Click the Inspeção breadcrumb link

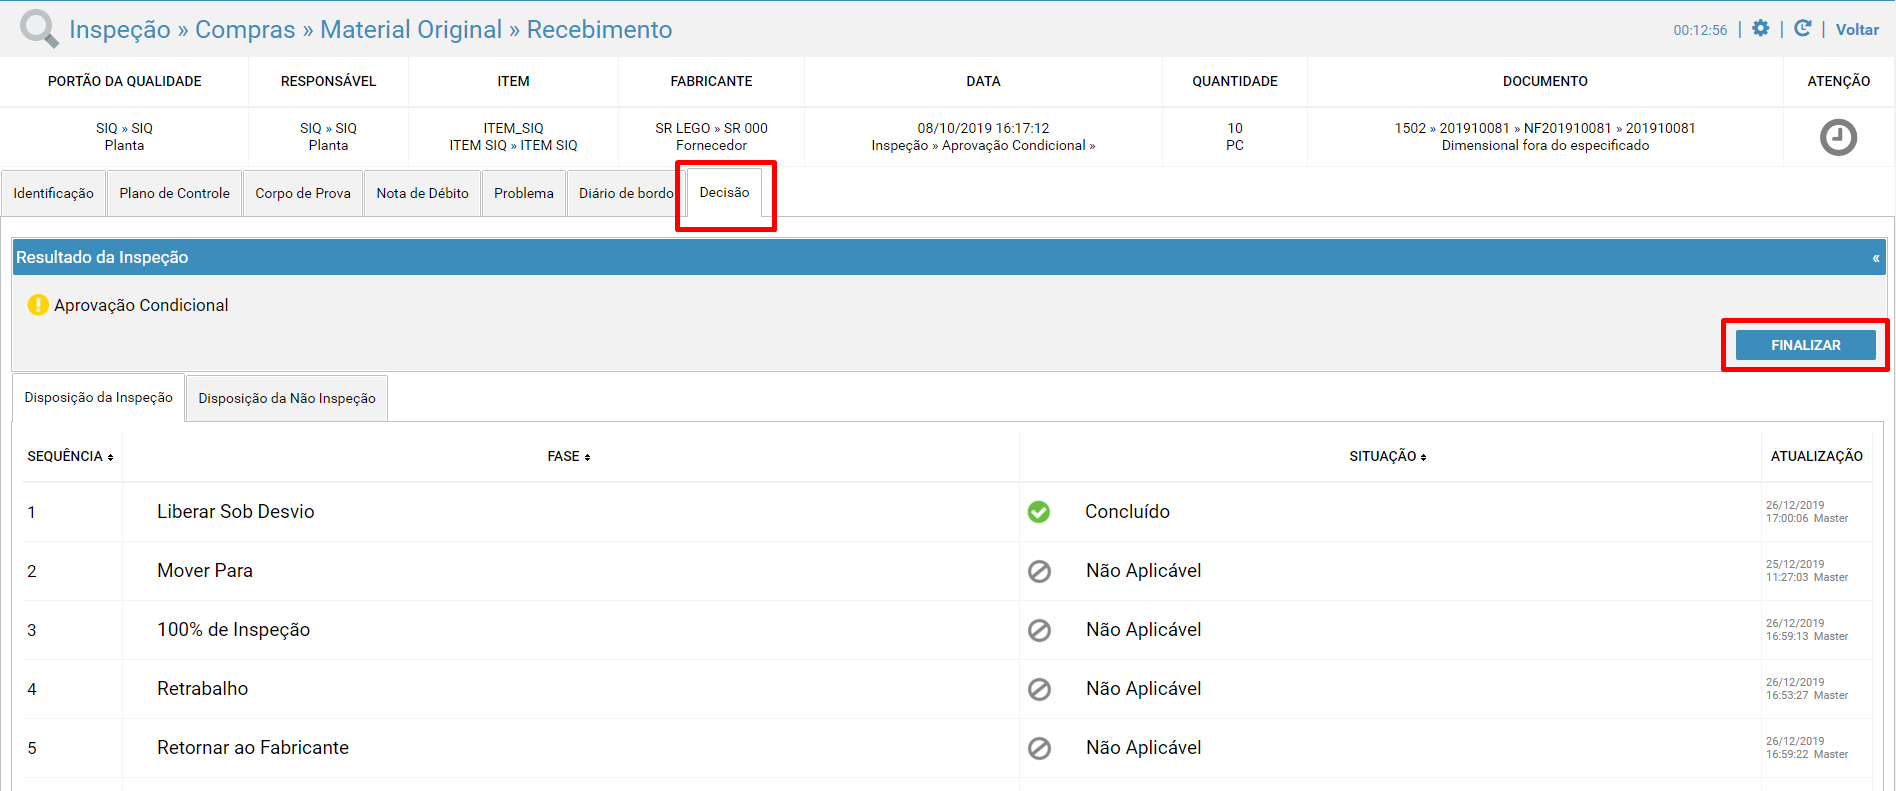(x=120, y=29)
